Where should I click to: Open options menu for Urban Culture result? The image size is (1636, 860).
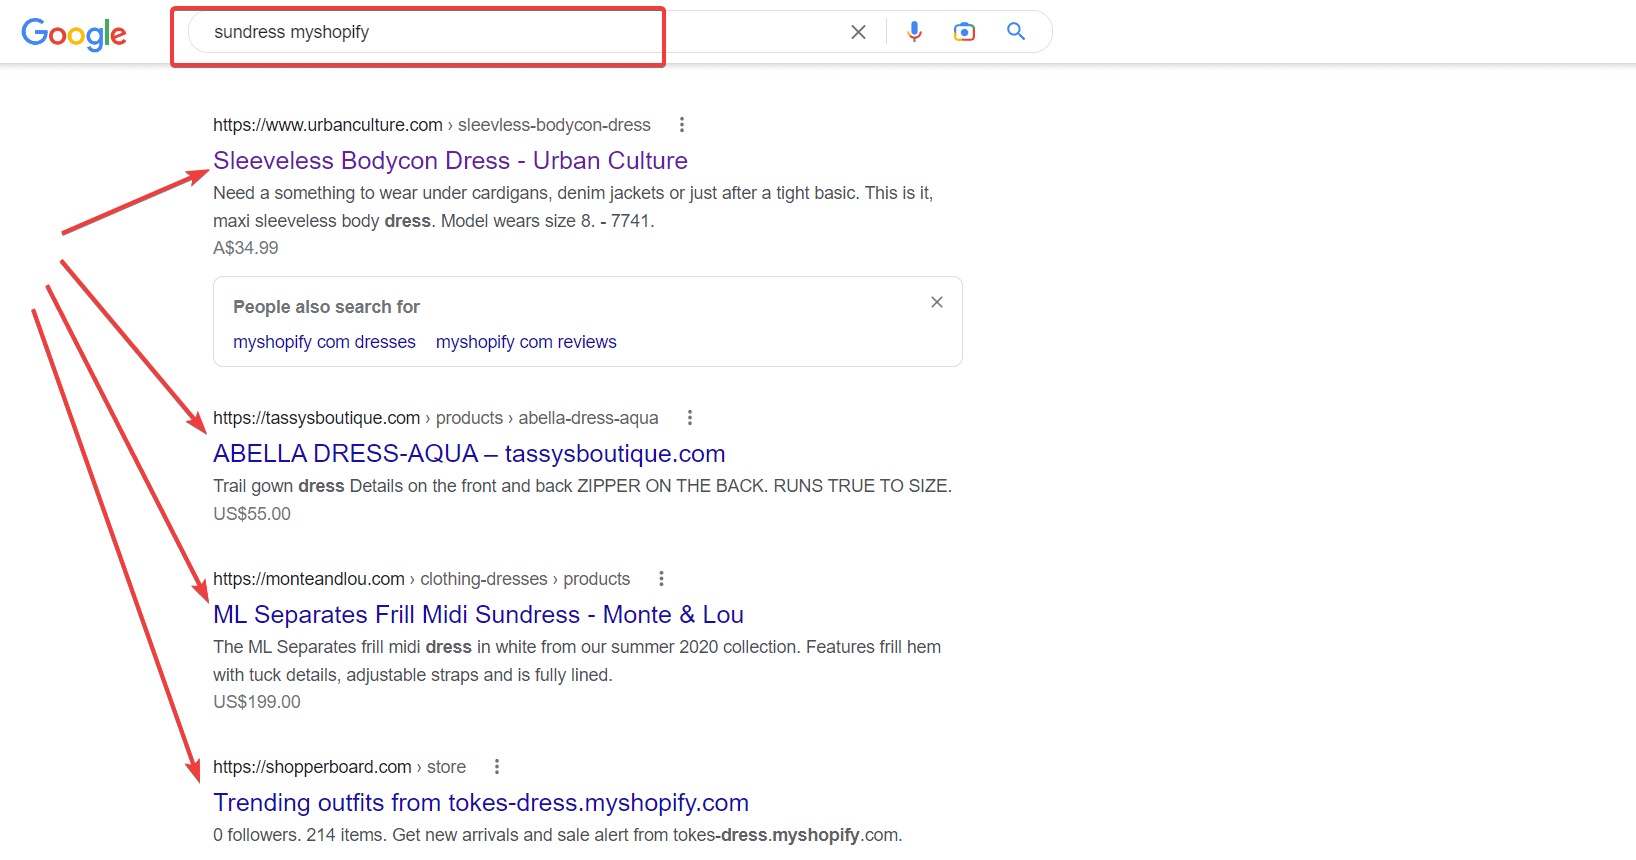point(682,125)
